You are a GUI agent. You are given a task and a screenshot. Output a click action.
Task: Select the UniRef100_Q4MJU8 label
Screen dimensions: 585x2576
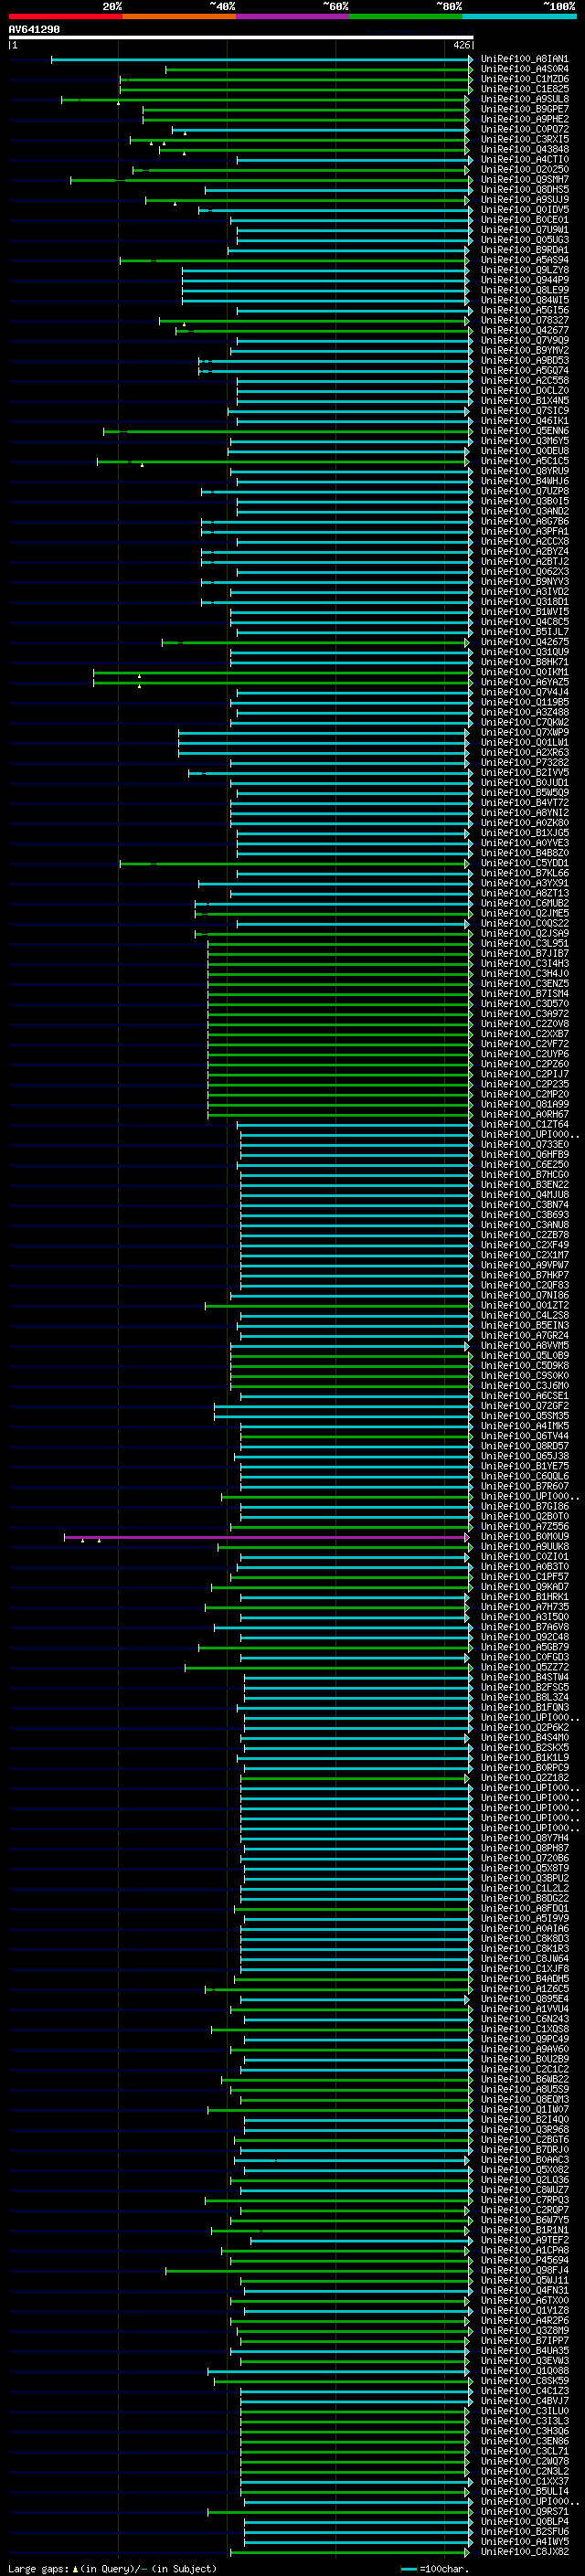coord(525,1194)
